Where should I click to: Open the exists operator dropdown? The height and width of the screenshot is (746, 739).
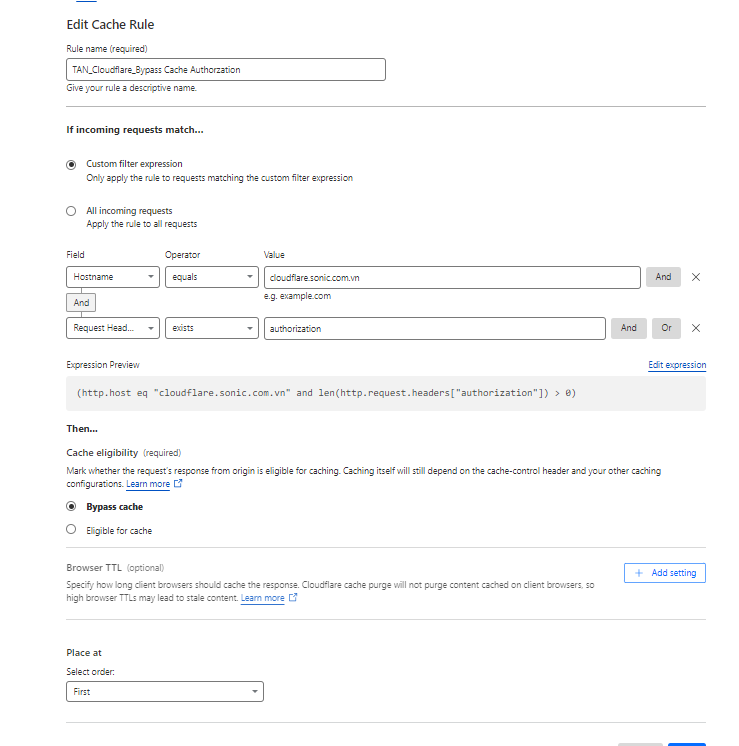point(211,328)
